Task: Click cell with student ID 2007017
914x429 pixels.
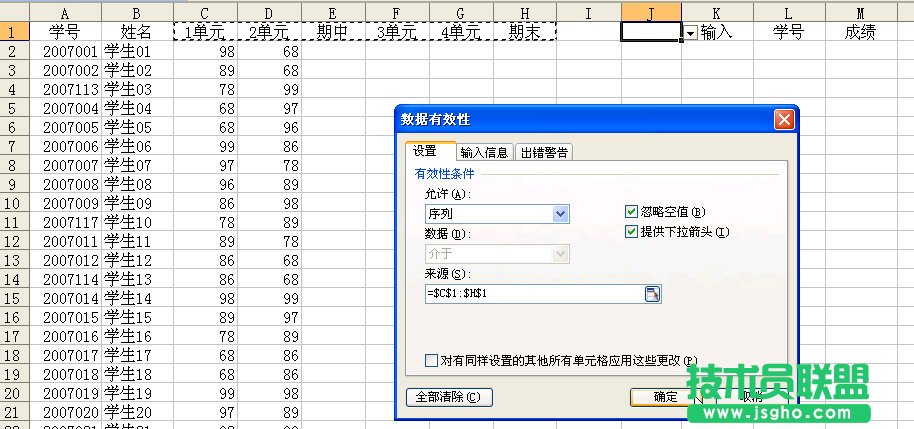Action: (x=65, y=355)
